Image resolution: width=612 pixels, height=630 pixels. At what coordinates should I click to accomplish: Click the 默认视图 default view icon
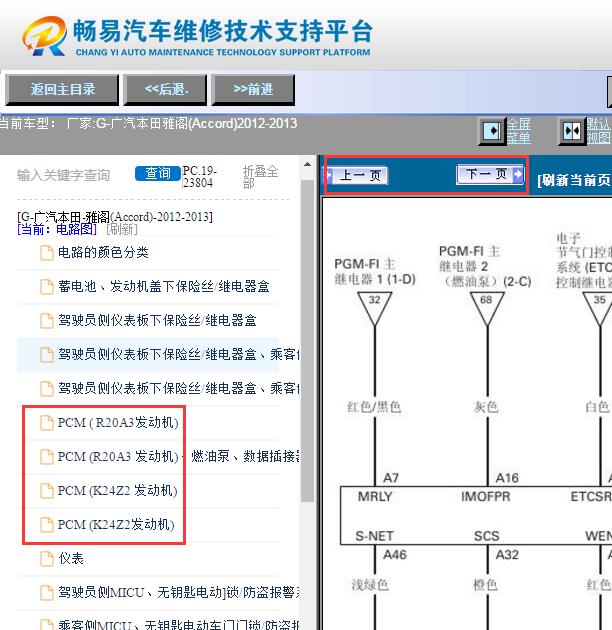click(x=572, y=131)
